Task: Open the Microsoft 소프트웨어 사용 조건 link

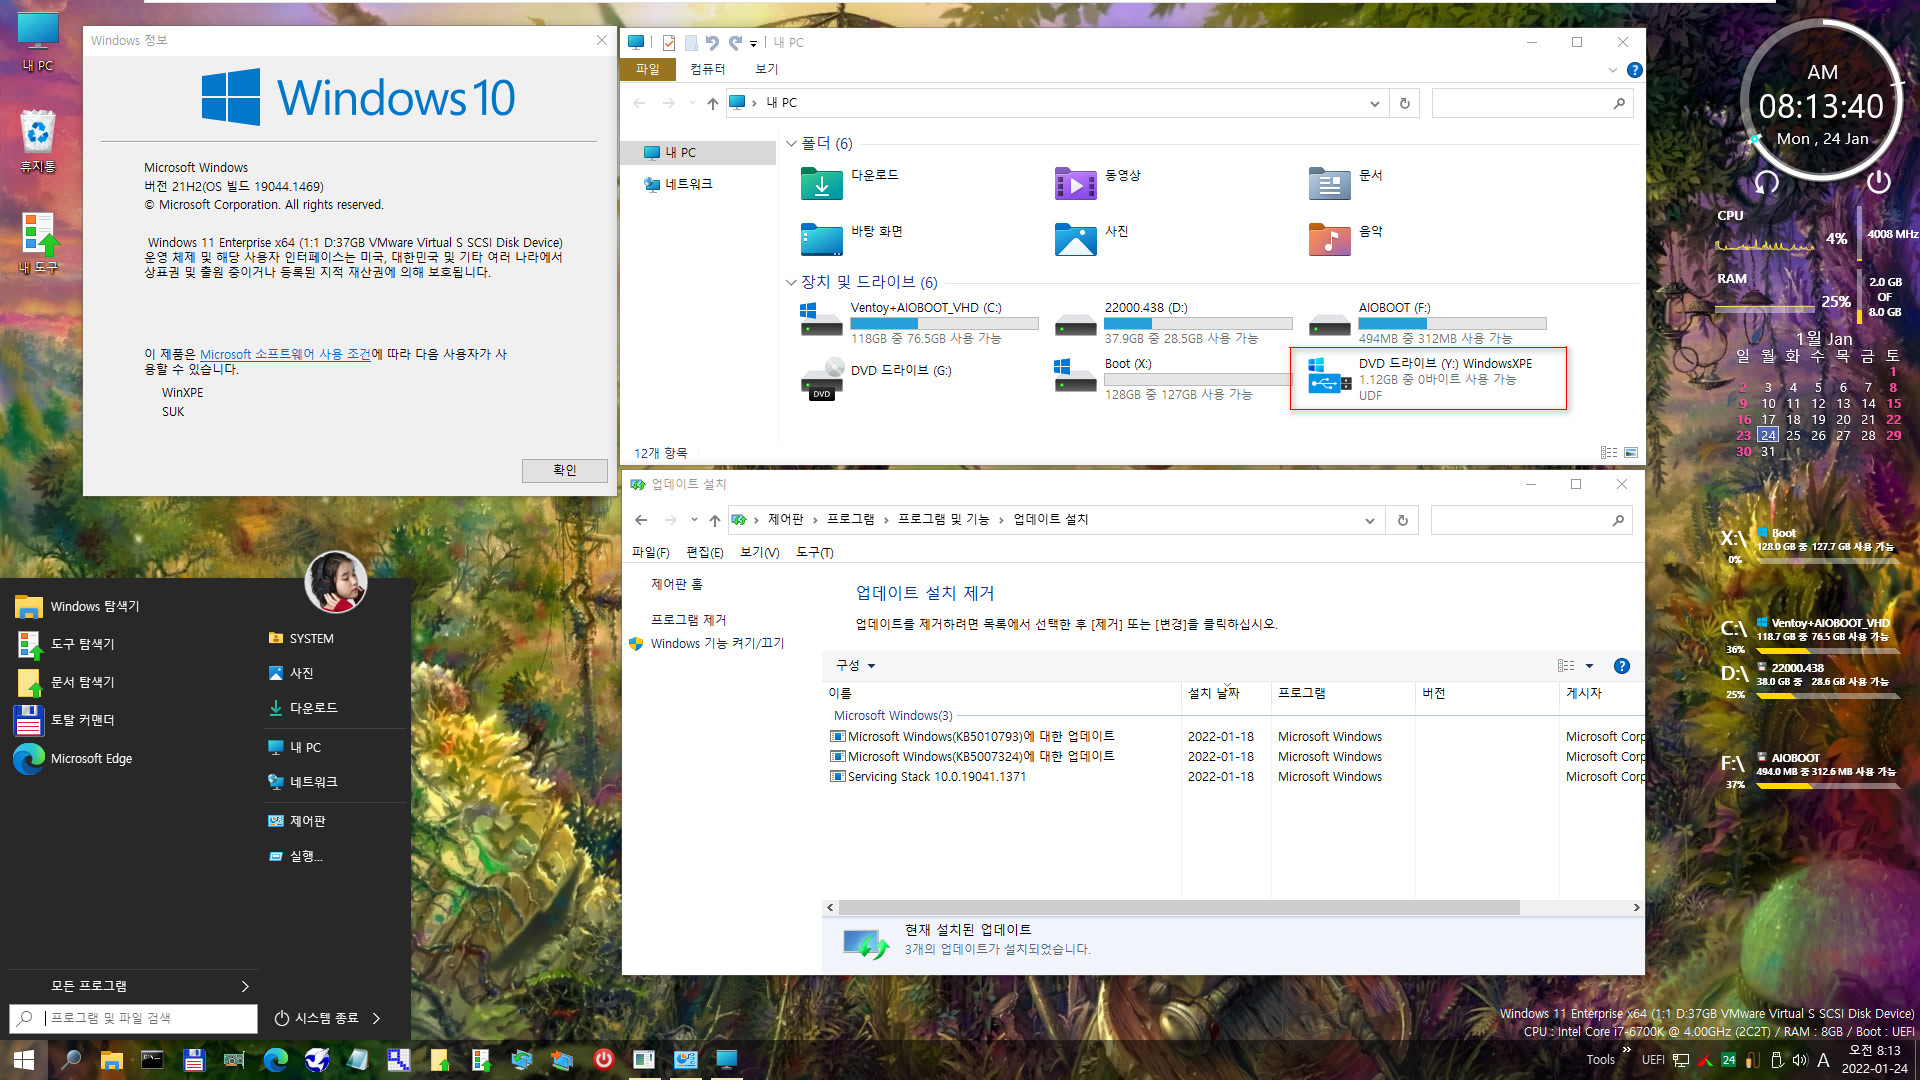Action: point(285,354)
